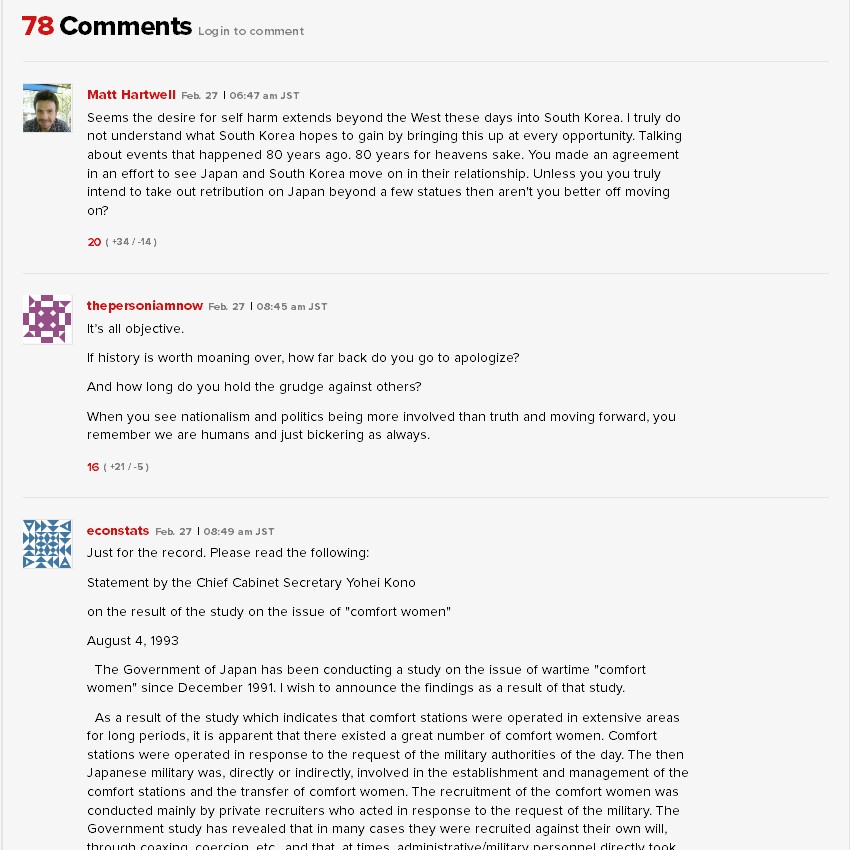Screen dimensions: 850x850
Task: Click the econstats username link
Action: (118, 531)
